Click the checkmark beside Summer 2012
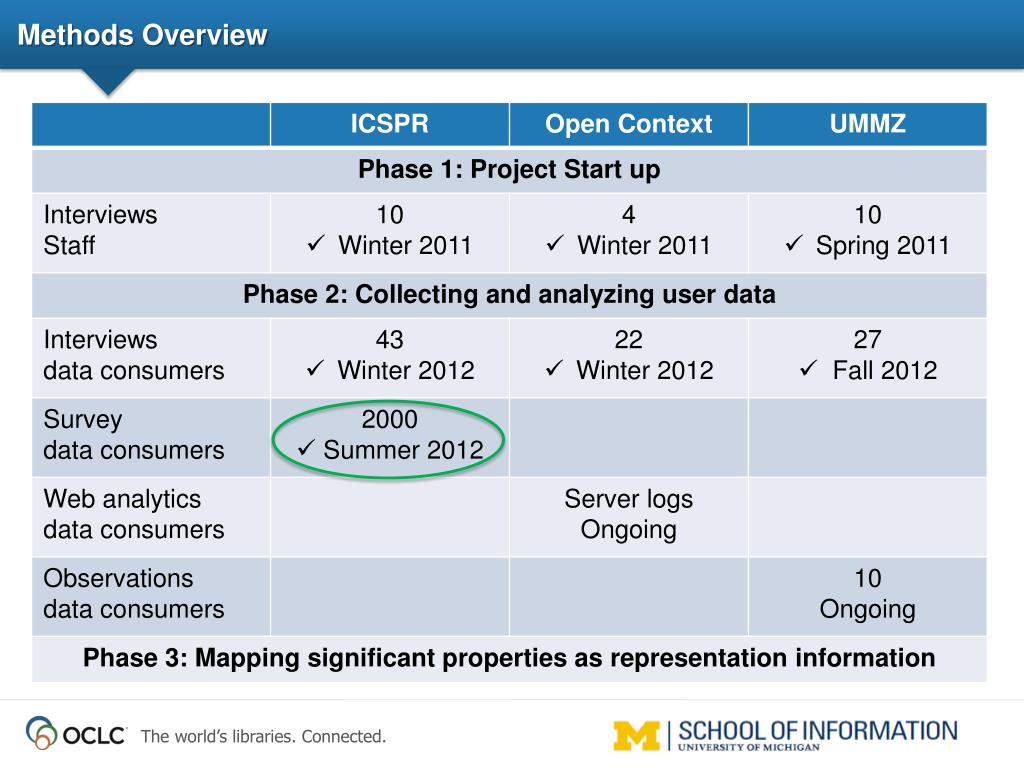The image size is (1024, 768). [x=306, y=448]
